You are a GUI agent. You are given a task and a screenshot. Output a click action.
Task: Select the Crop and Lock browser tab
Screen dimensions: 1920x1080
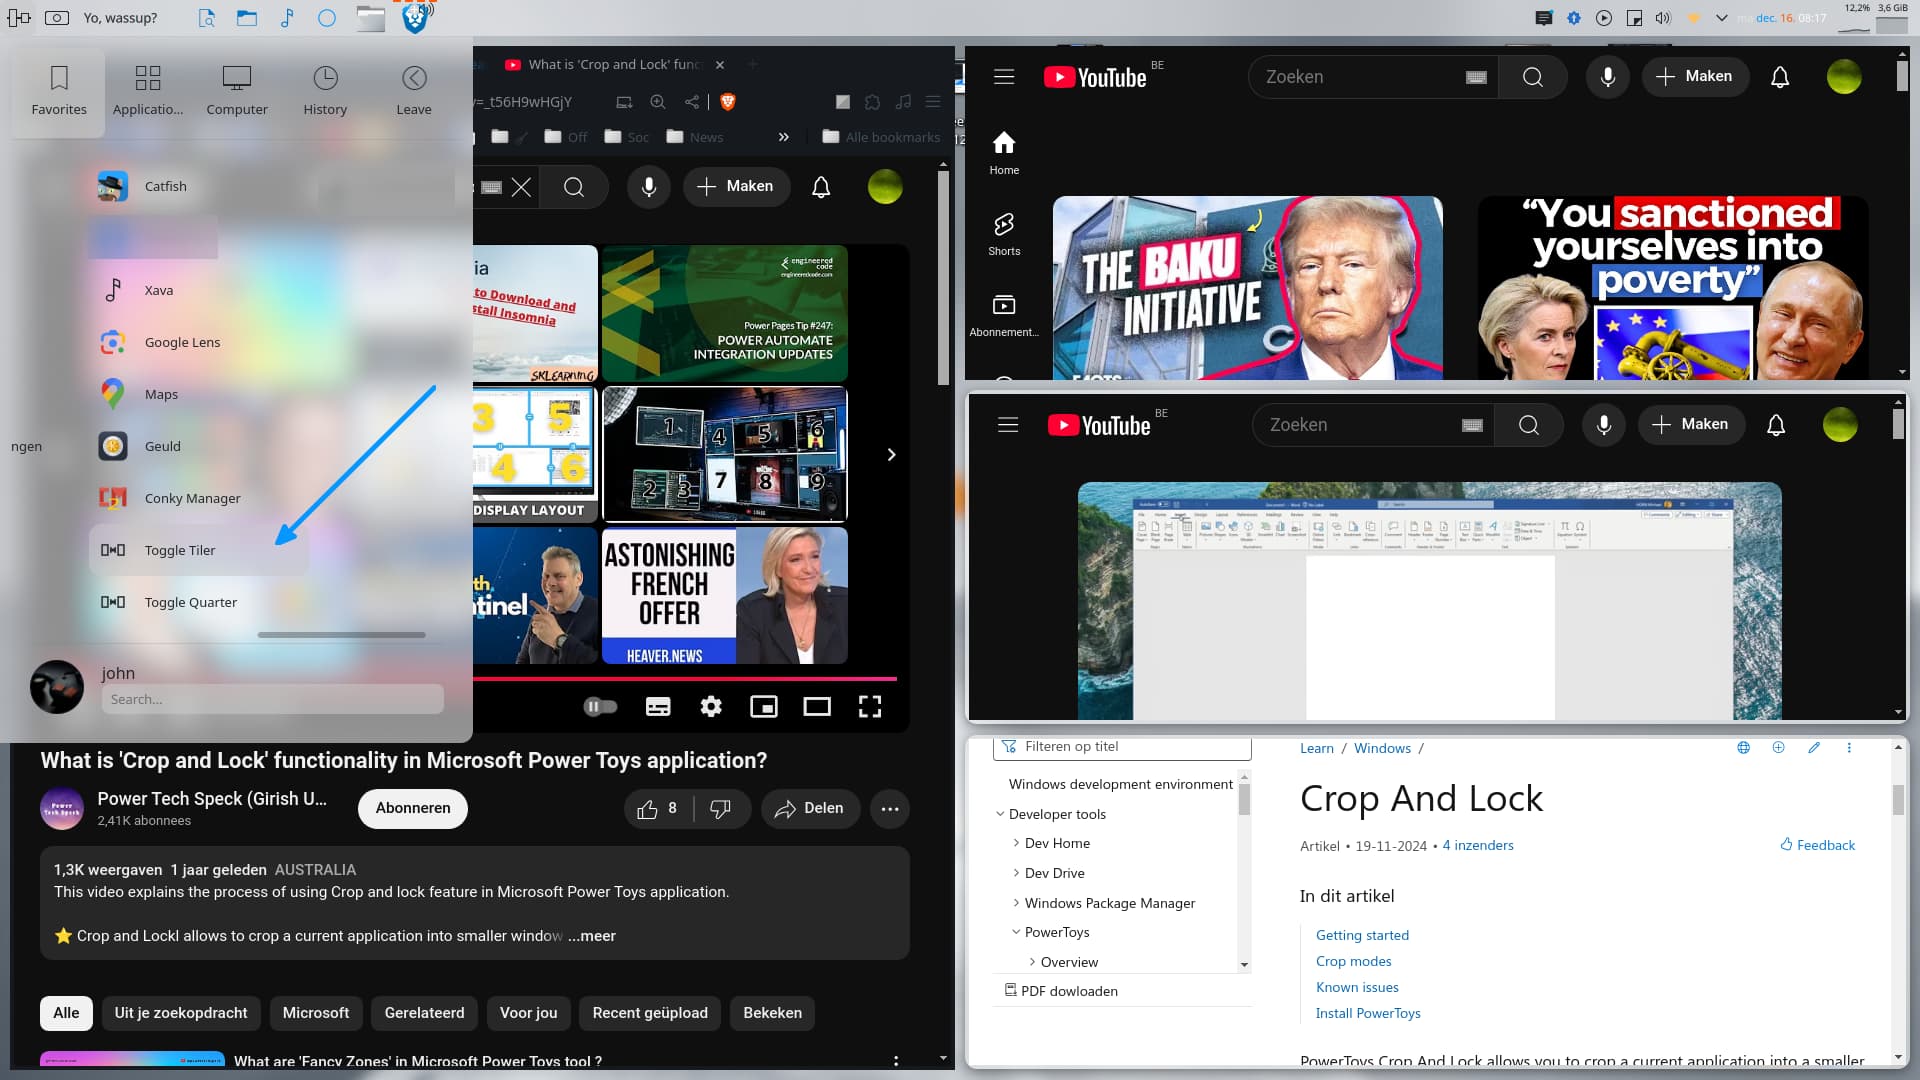614,64
